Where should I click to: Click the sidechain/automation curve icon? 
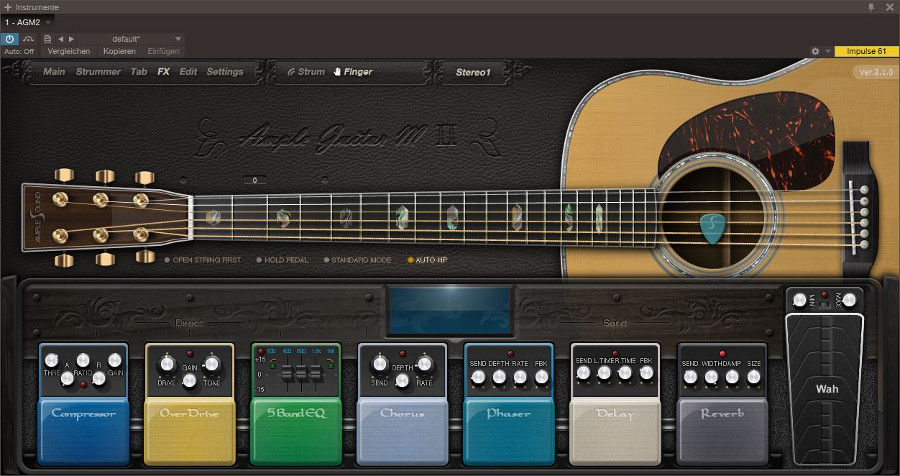pyautogui.click(x=28, y=39)
